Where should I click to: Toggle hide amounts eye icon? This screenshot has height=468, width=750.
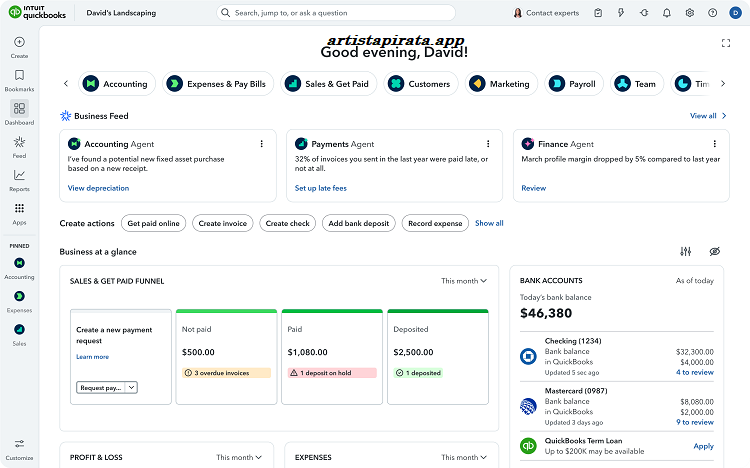coord(715,251)
